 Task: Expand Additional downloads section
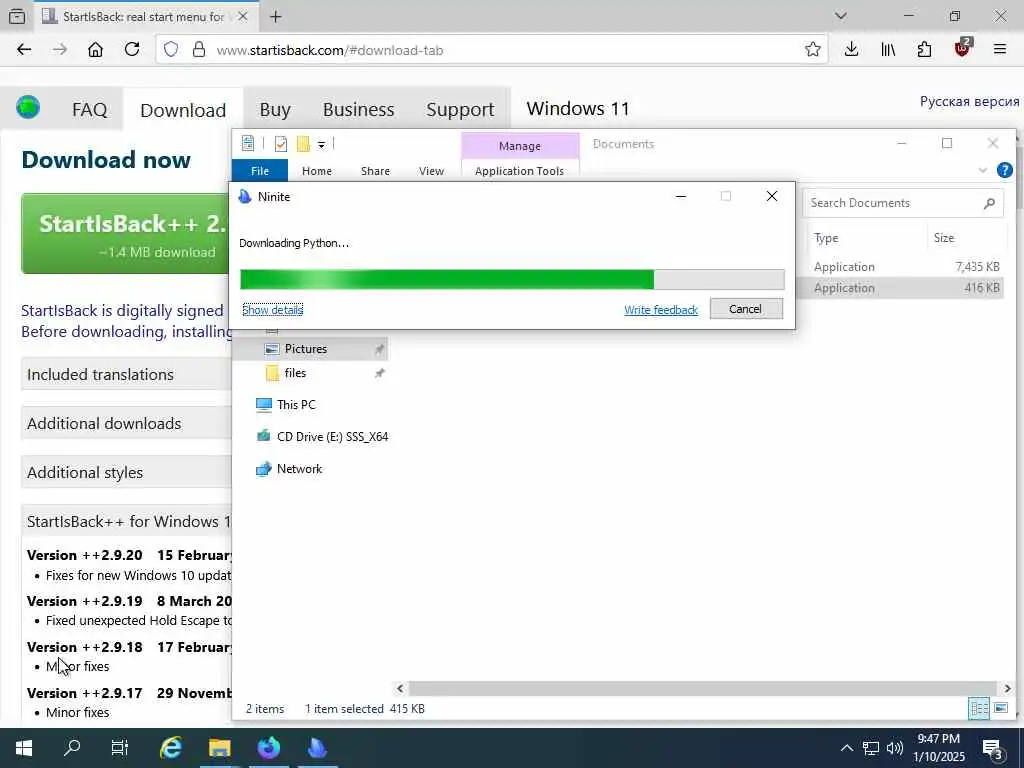point(126,423)
